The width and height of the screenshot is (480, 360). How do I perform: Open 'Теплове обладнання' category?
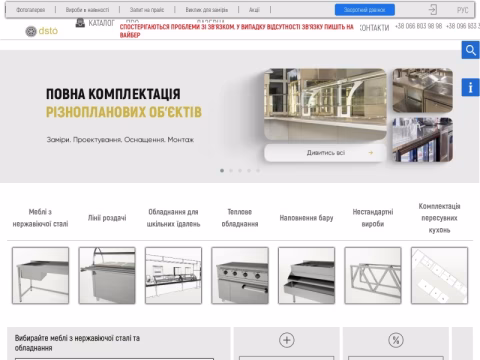pyautogui.click(x=240, y=218)
